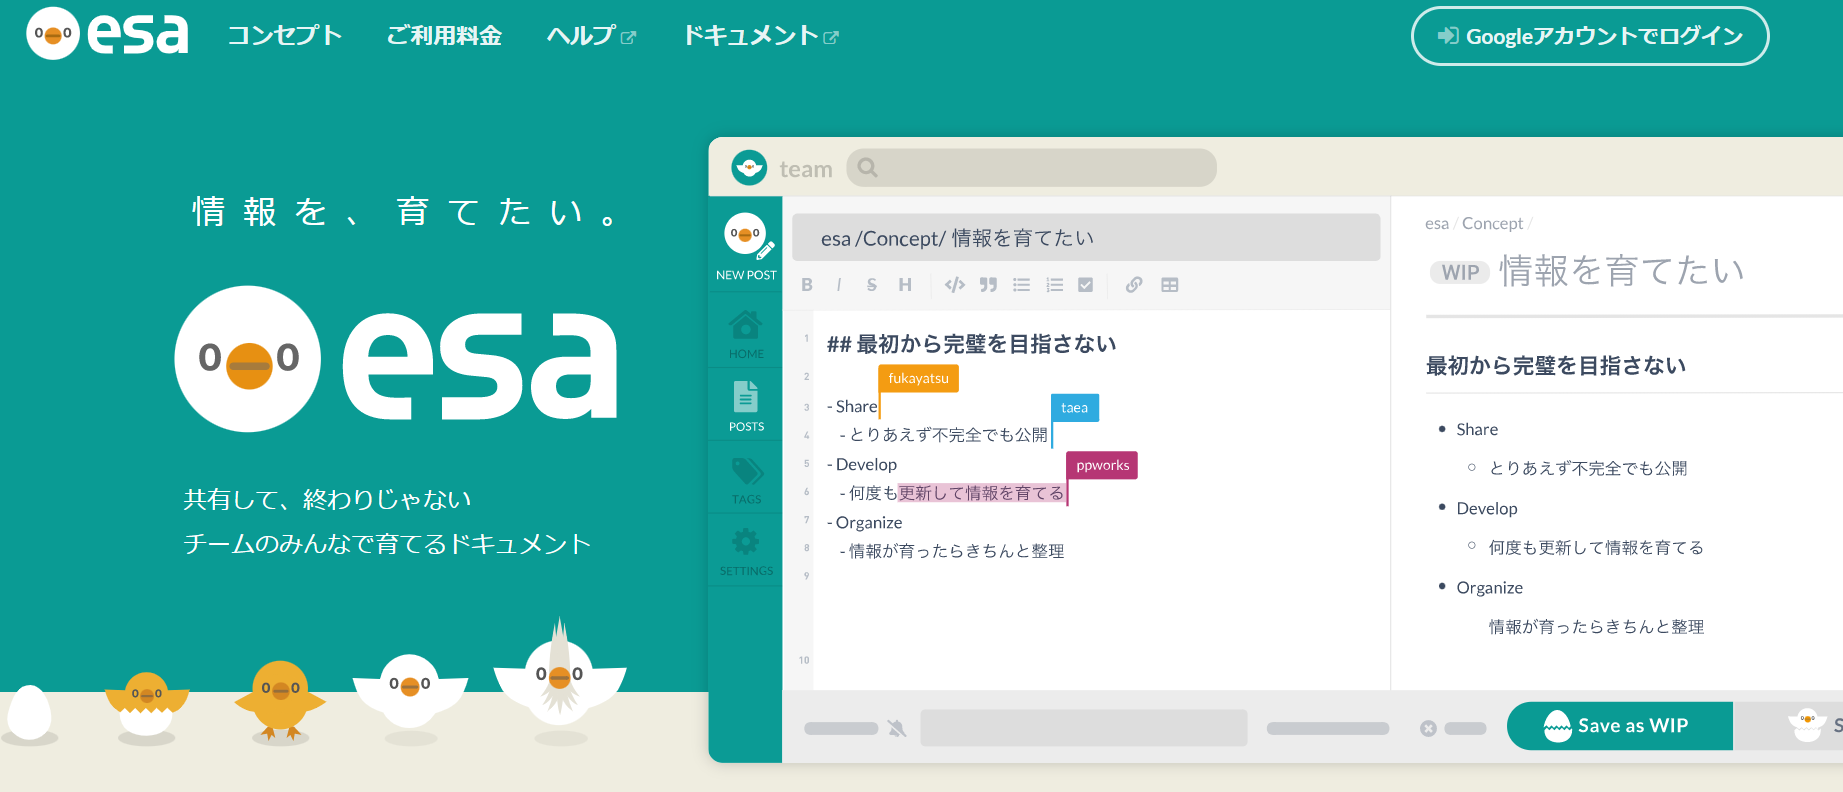The image size is (1843, 792).
Task: Toggle Strikethrough formatting in editor toolbar
Action: tap(872, 285)
